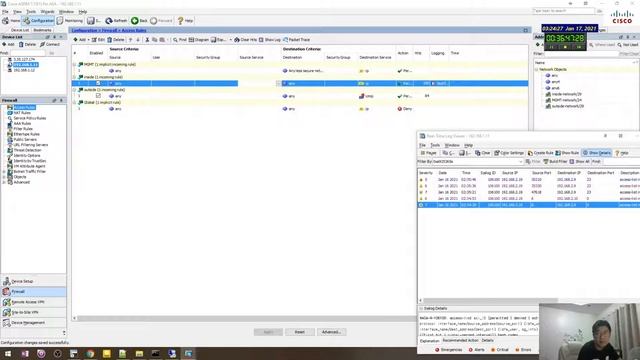Screen dimensions: 640x360
Task: Open Remote Access VPN section
Action: [33, 302]
